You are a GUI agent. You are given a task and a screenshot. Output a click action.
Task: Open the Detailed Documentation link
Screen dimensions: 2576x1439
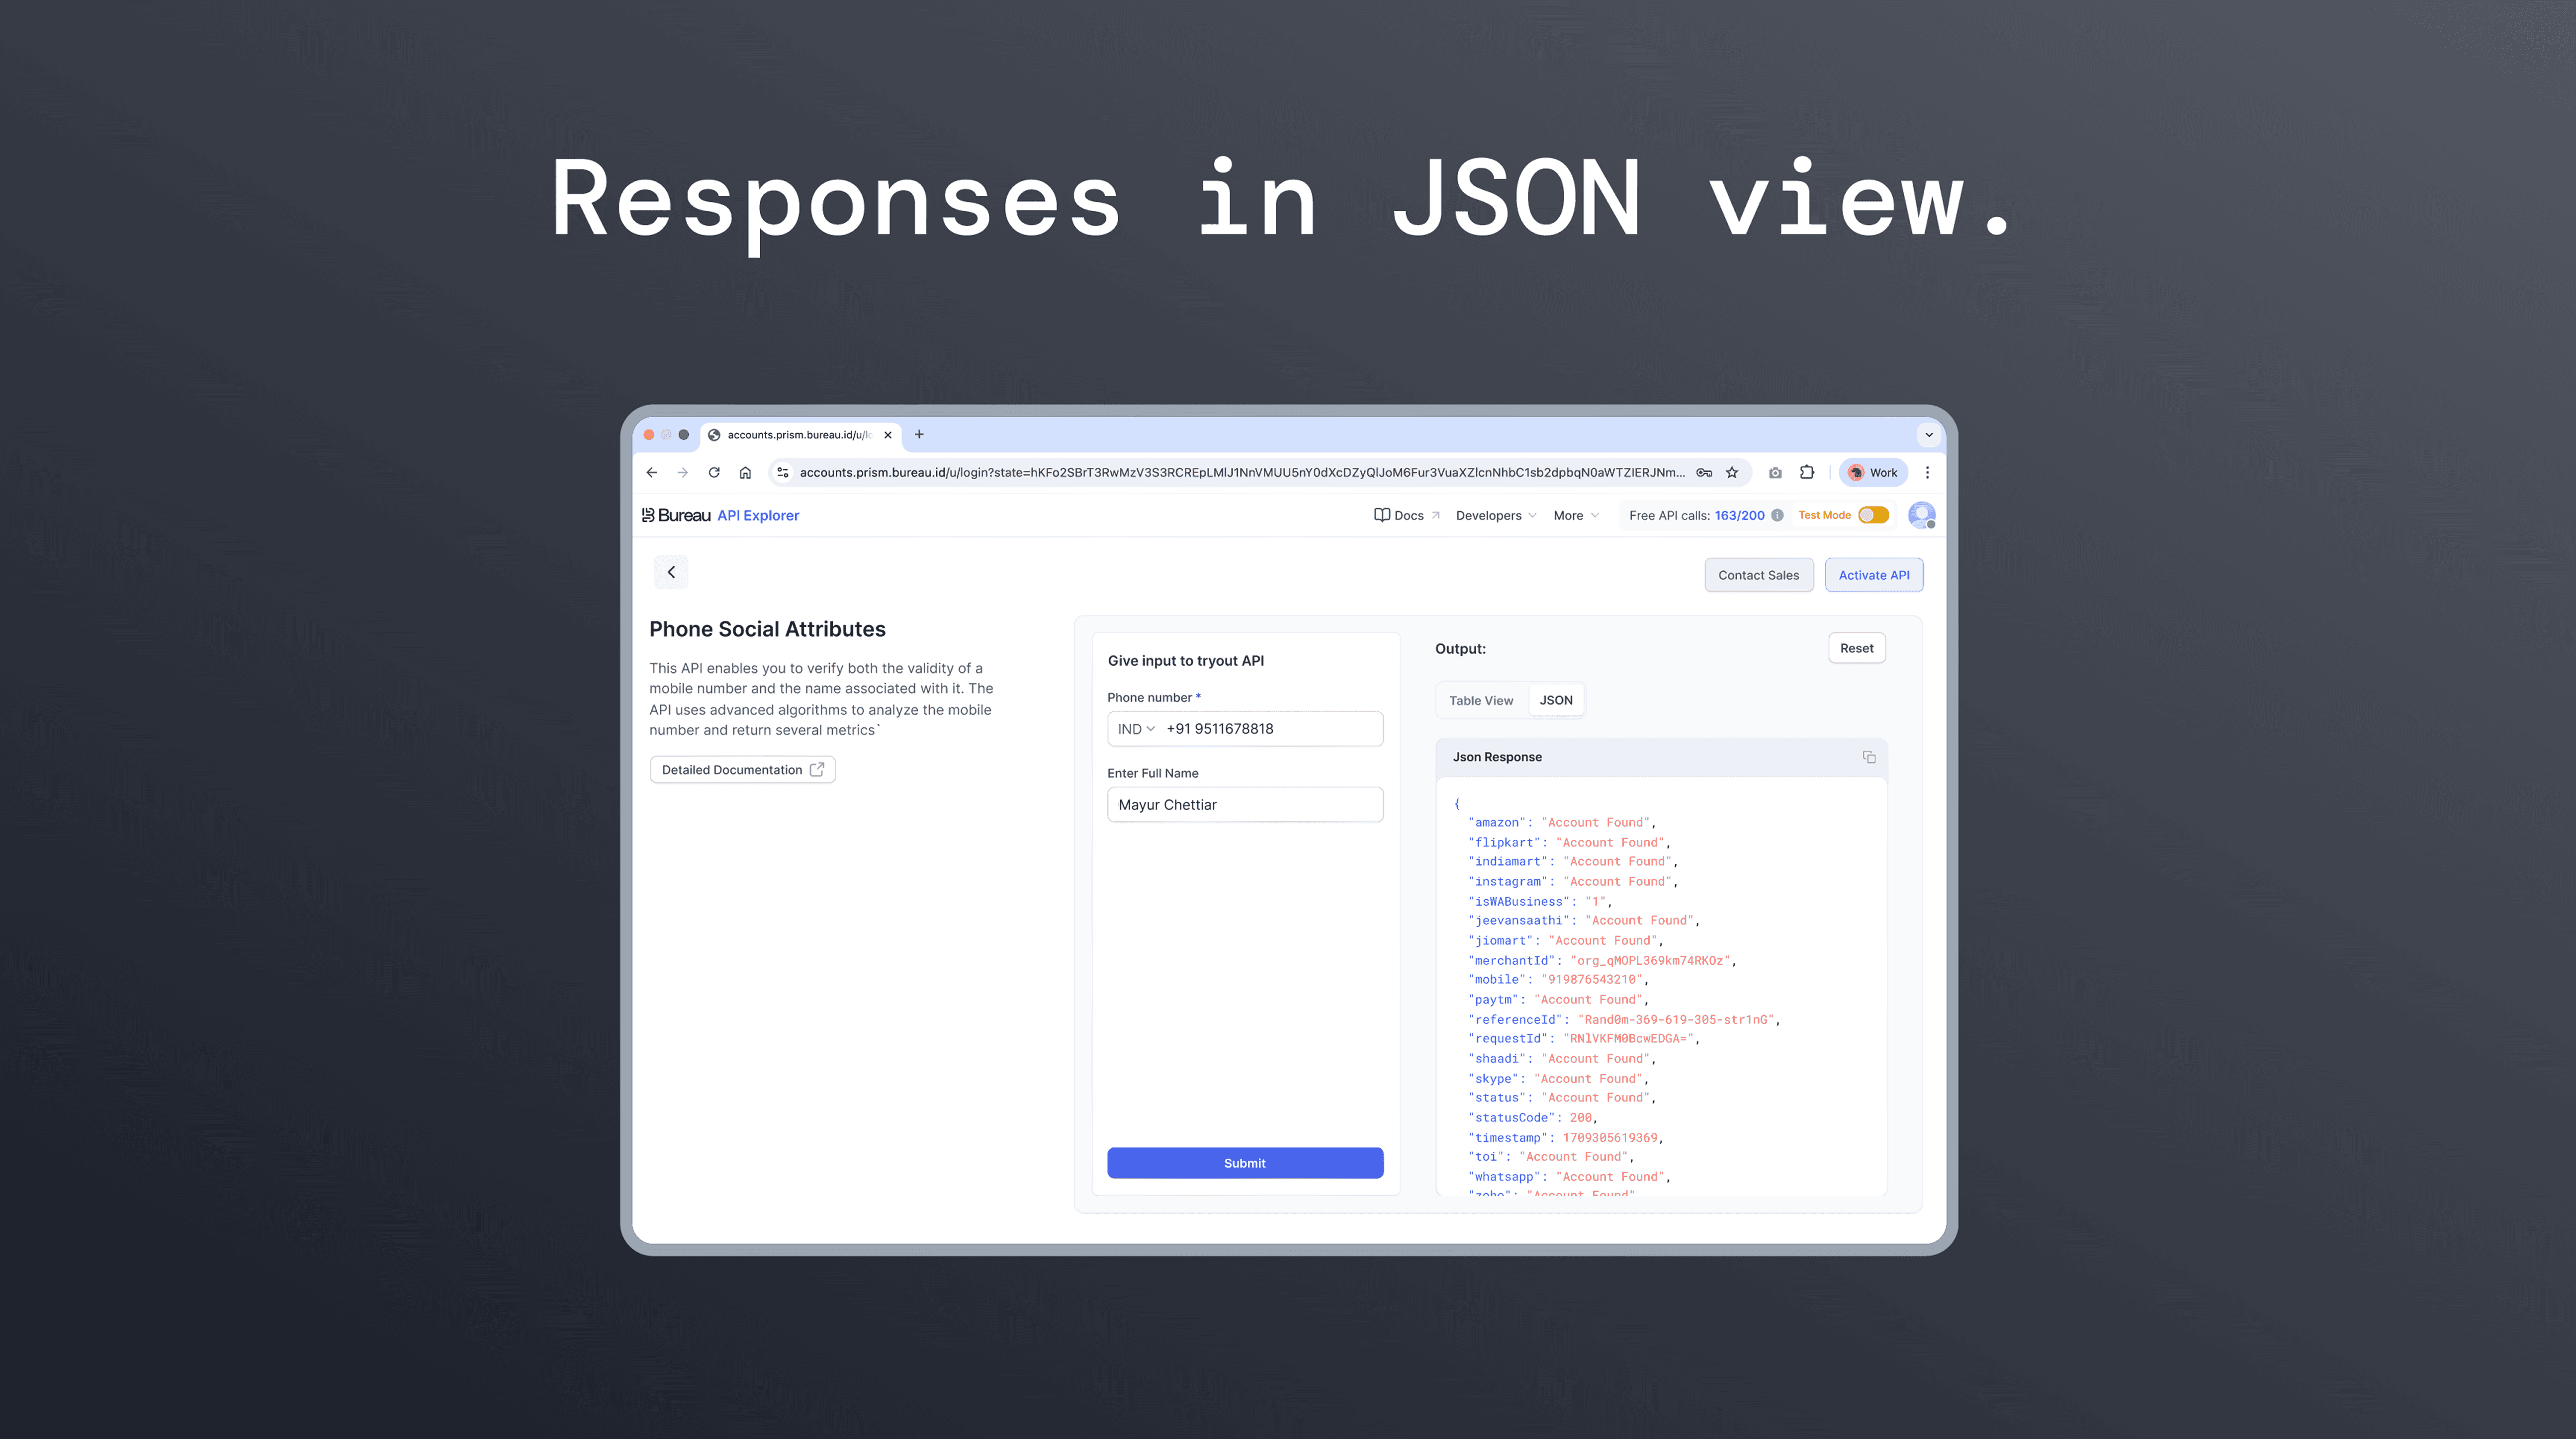(x=742, y=769)
